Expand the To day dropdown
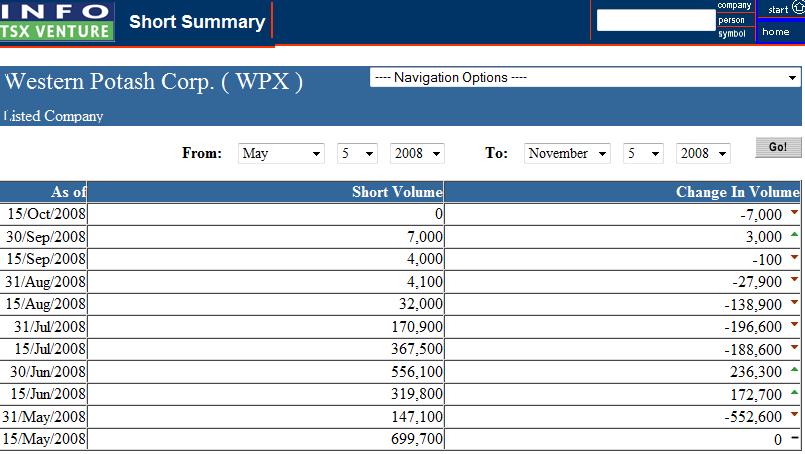This screenshot has width=805, height=454. tap(643, 153)
